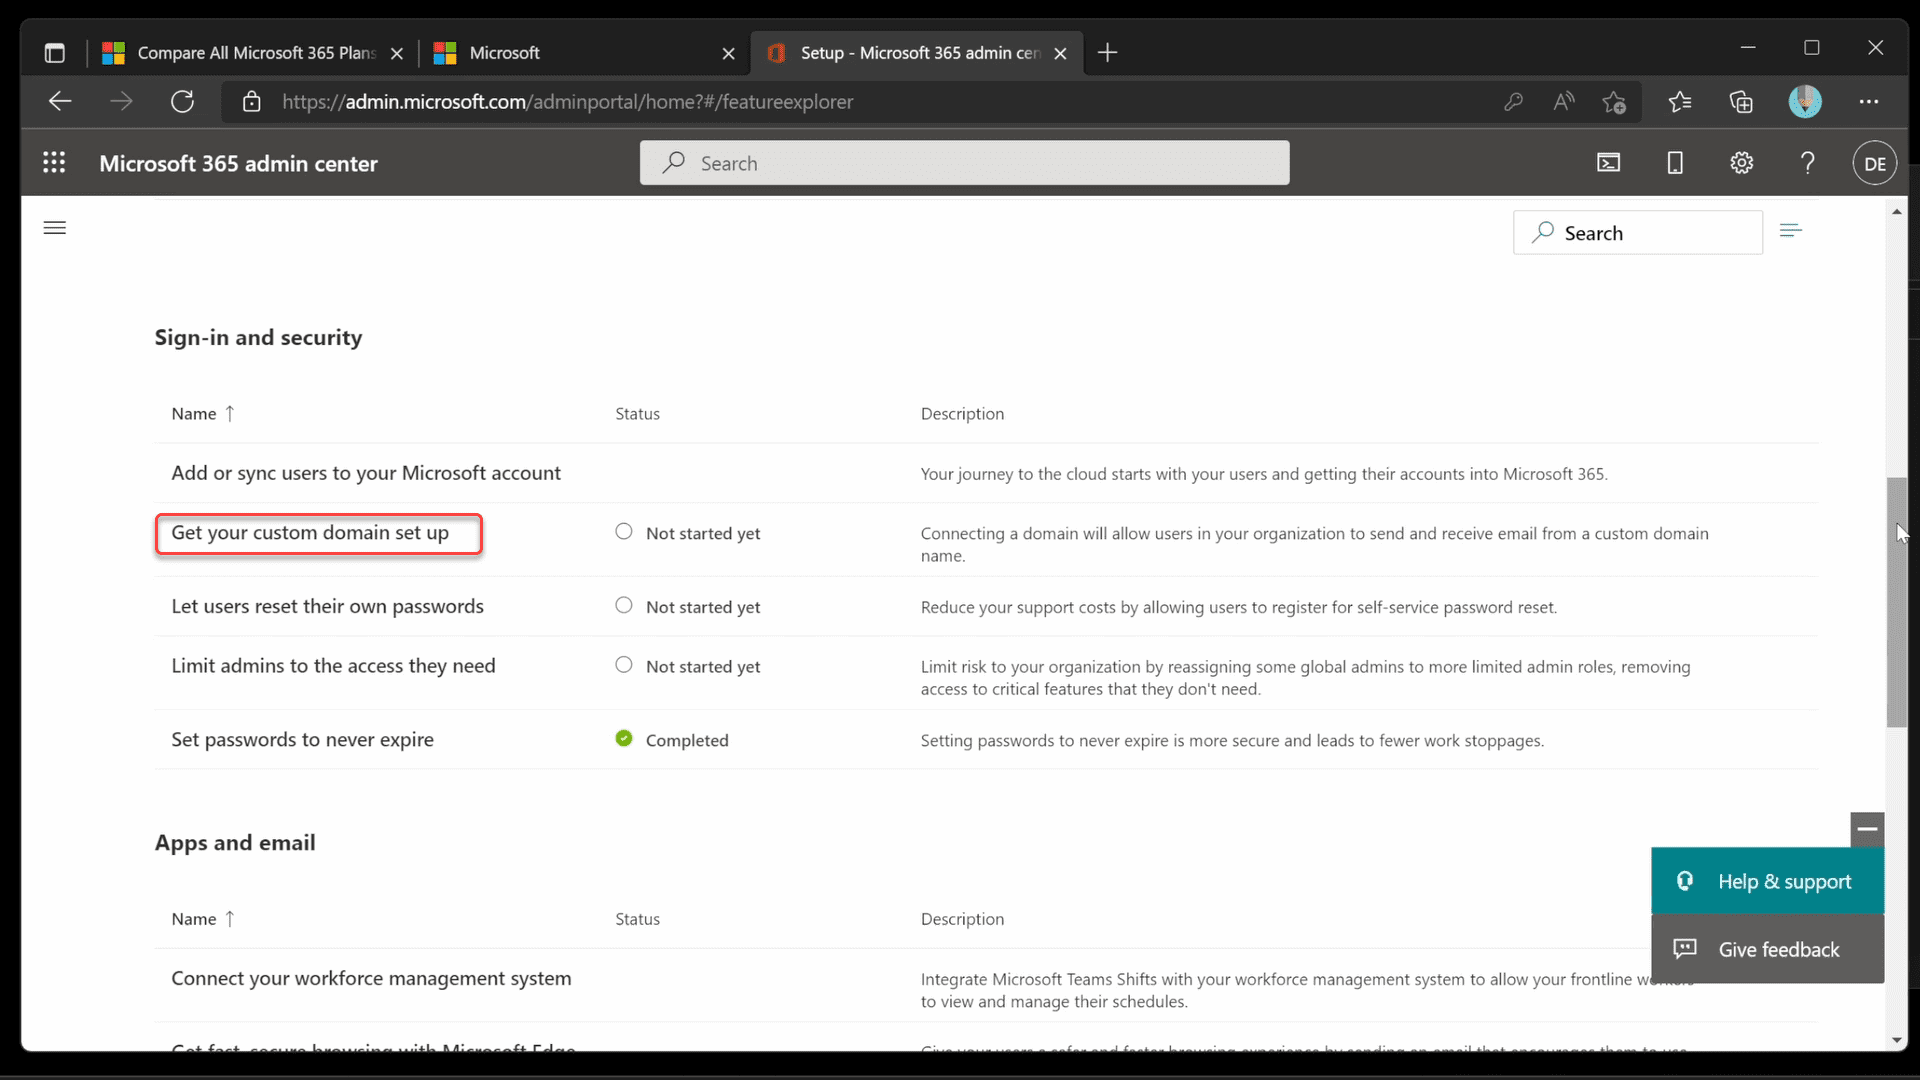The image size is (1920, 1080).
Task: Click status circle for Get your custom domain
Action: pos(623,531)
